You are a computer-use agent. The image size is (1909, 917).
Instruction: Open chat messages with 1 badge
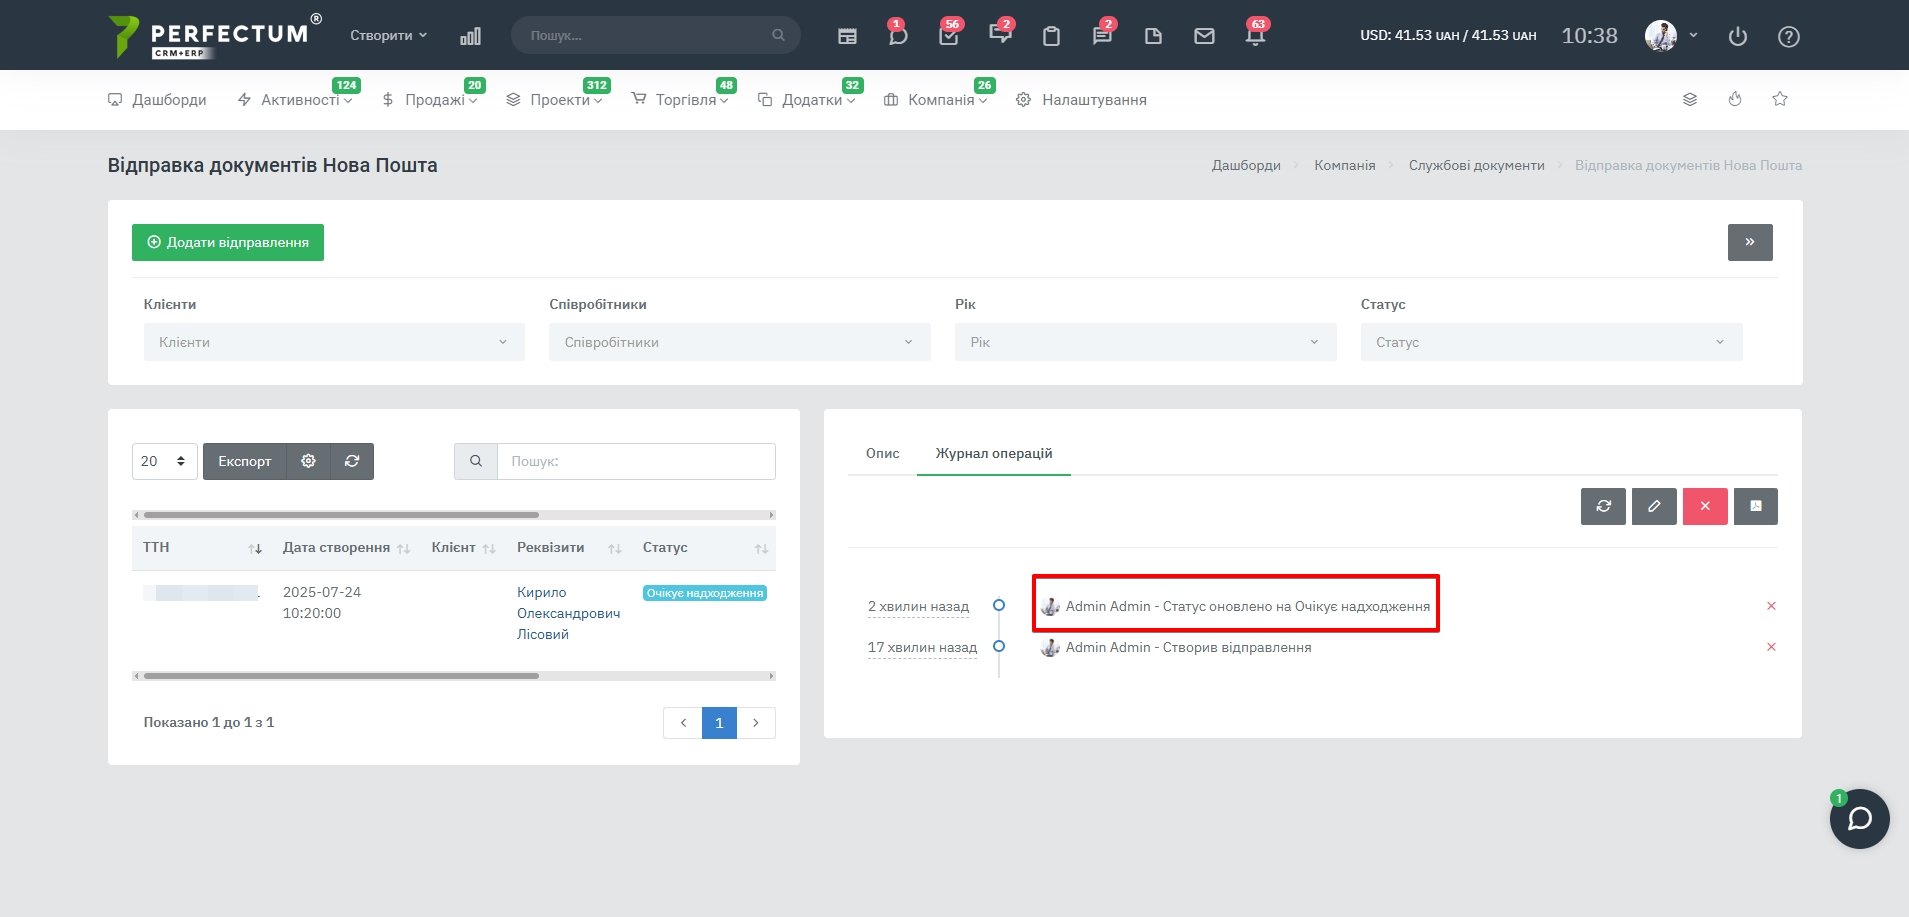(898, 36)
